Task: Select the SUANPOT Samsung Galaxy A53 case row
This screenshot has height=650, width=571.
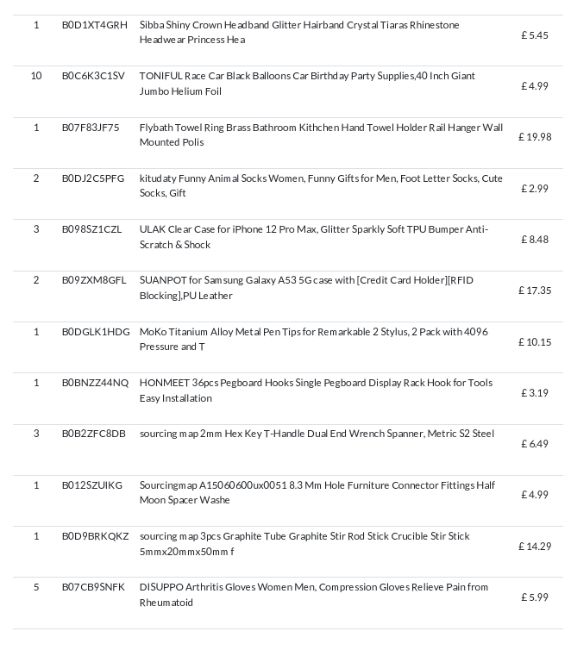Action: pos(288,291)
